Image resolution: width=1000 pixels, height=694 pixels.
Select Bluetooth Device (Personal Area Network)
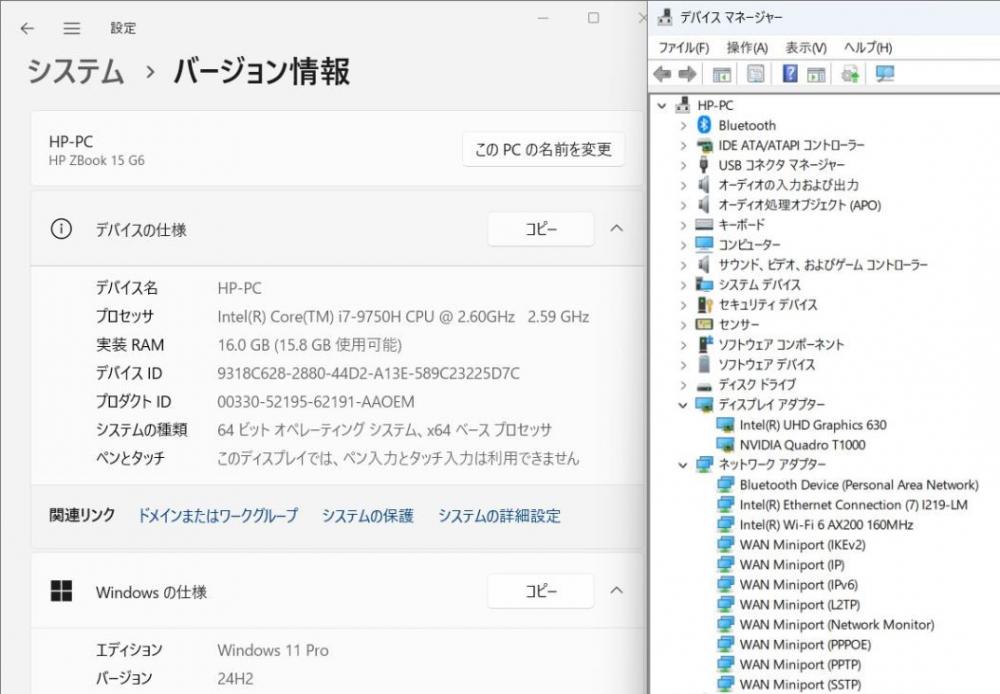click(x=858, y=485)
